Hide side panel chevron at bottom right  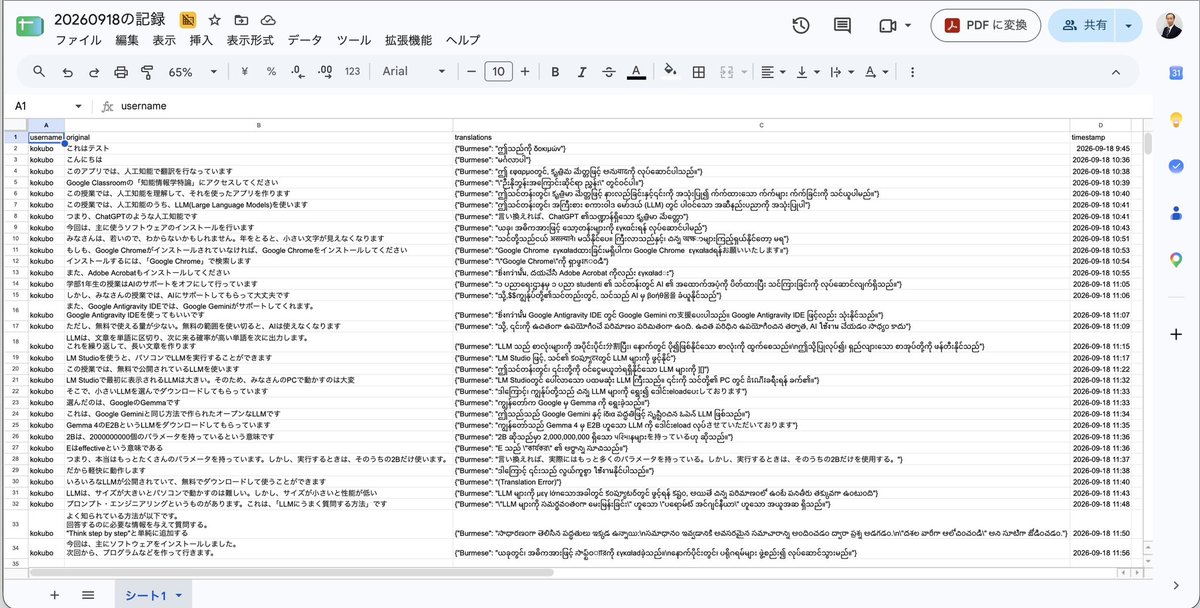tap(1177, 585)
